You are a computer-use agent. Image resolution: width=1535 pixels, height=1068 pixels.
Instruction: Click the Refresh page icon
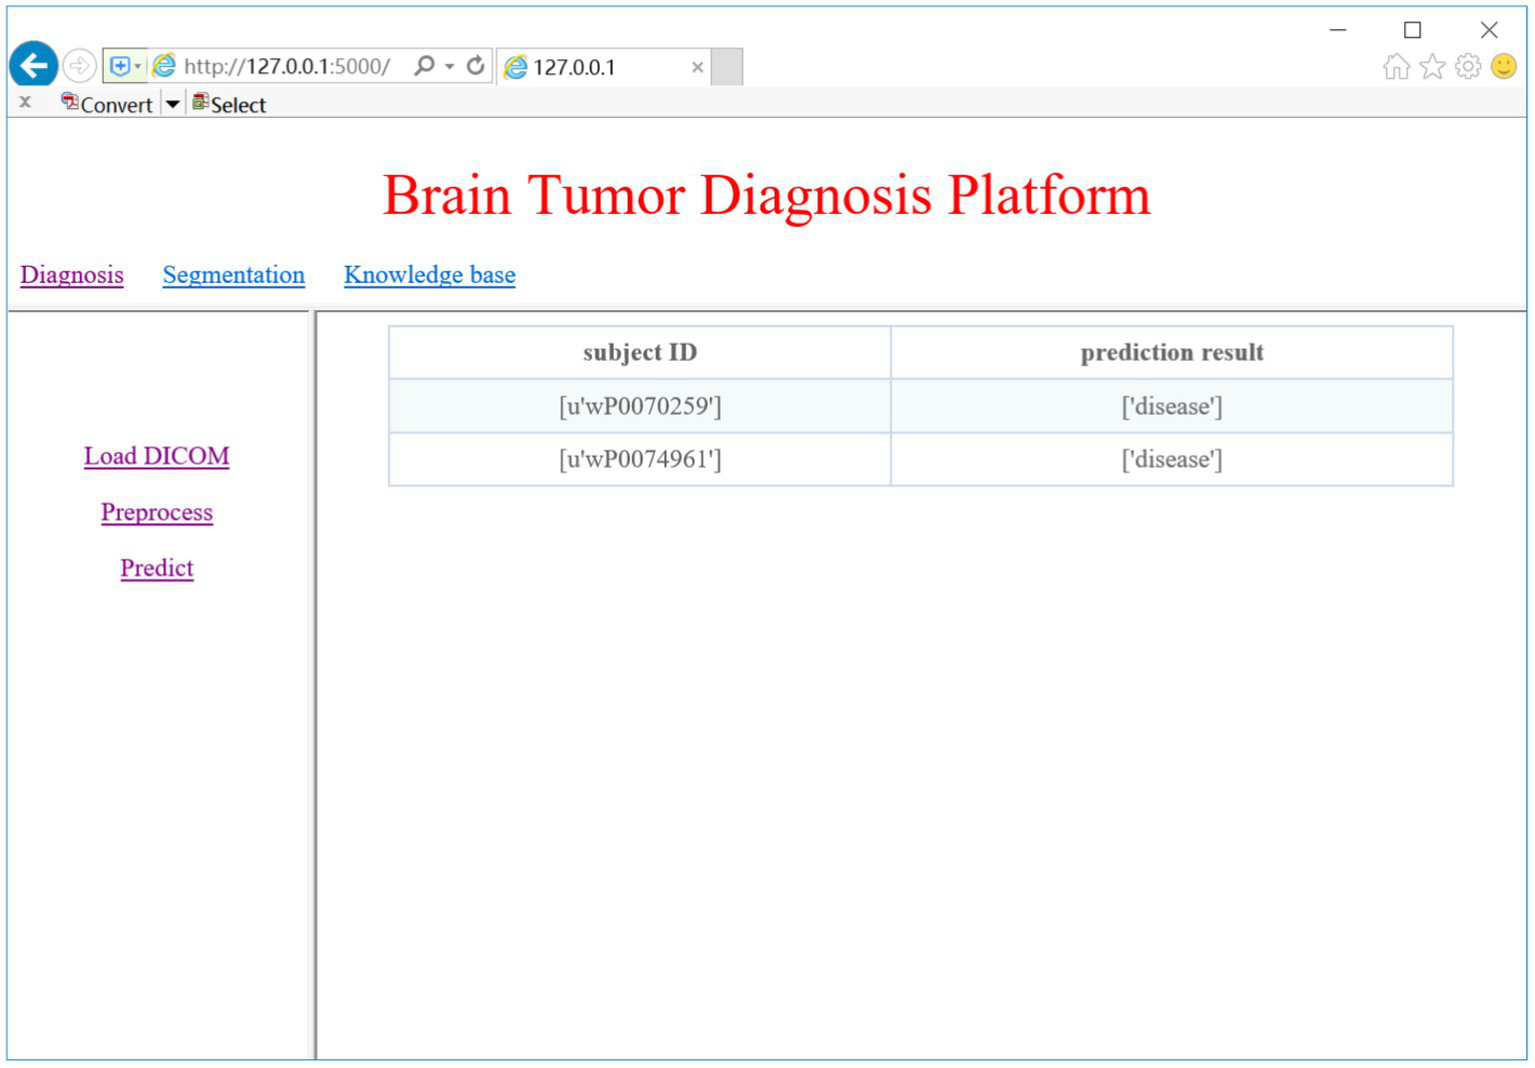coord(476,66)
